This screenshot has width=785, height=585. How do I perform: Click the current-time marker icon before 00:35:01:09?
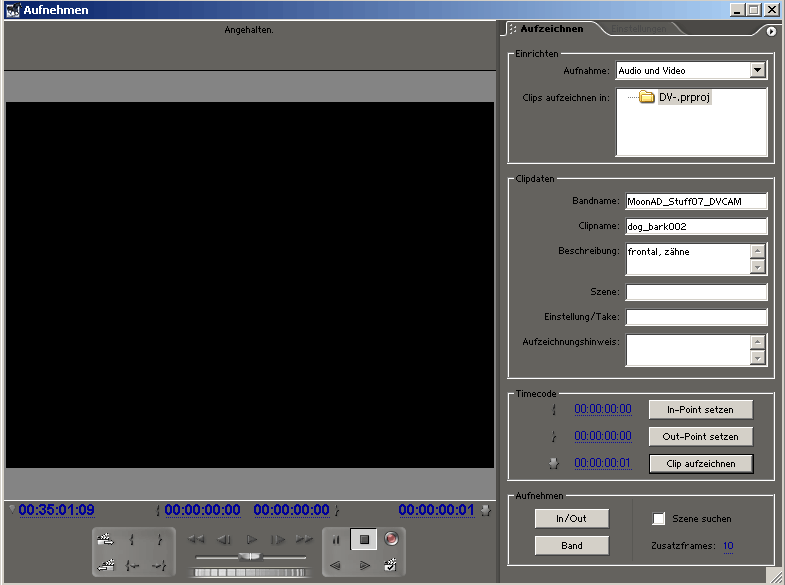click(x=12, y=509)
